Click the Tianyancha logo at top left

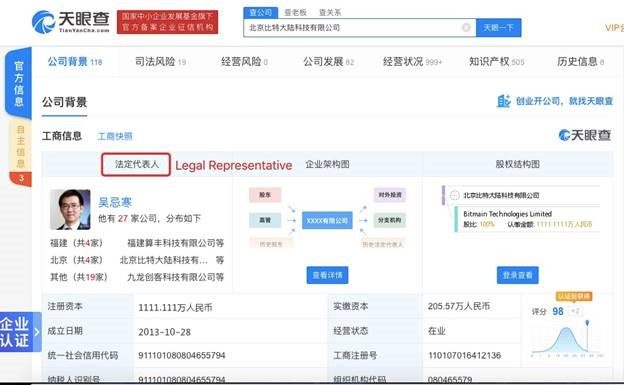point(71,21)
